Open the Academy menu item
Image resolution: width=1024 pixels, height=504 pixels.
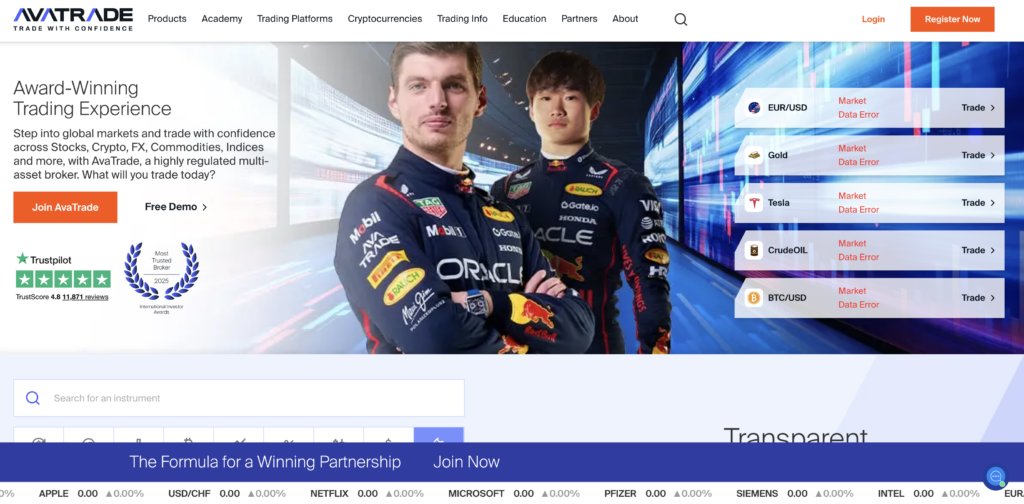[x=221, y=19]
